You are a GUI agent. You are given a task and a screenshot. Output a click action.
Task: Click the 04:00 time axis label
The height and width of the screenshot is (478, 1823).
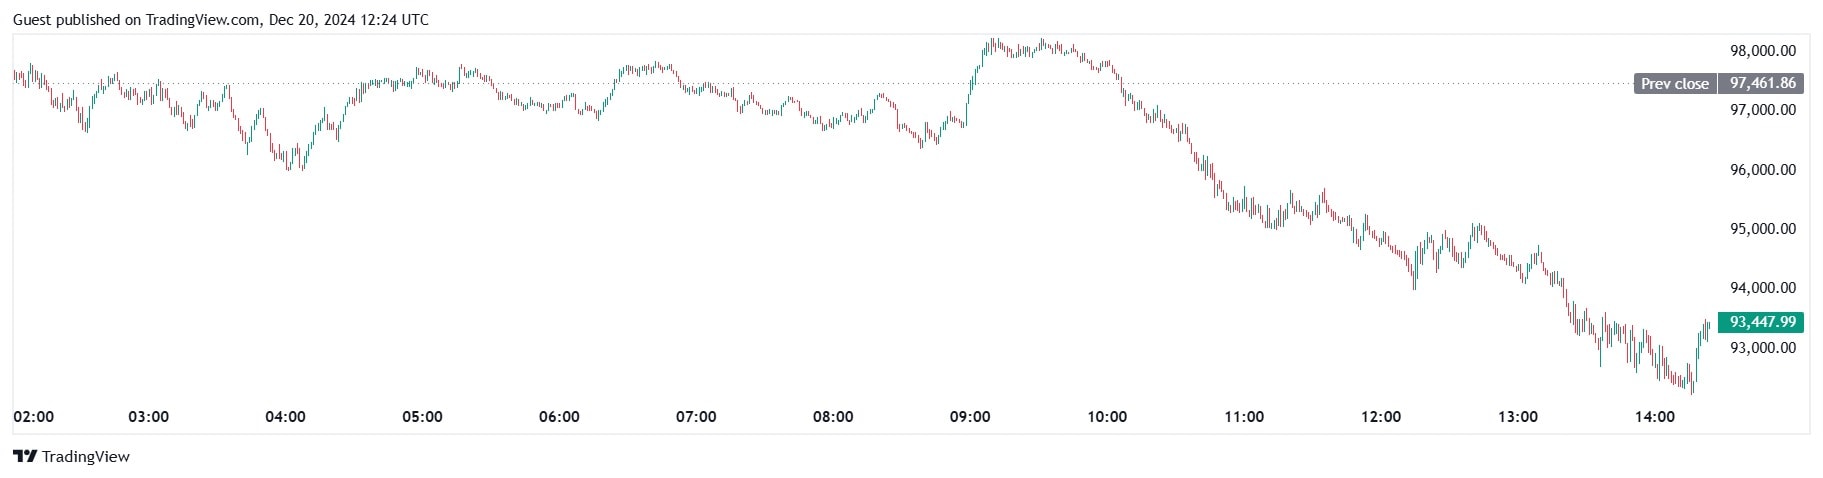click(285, 417)
